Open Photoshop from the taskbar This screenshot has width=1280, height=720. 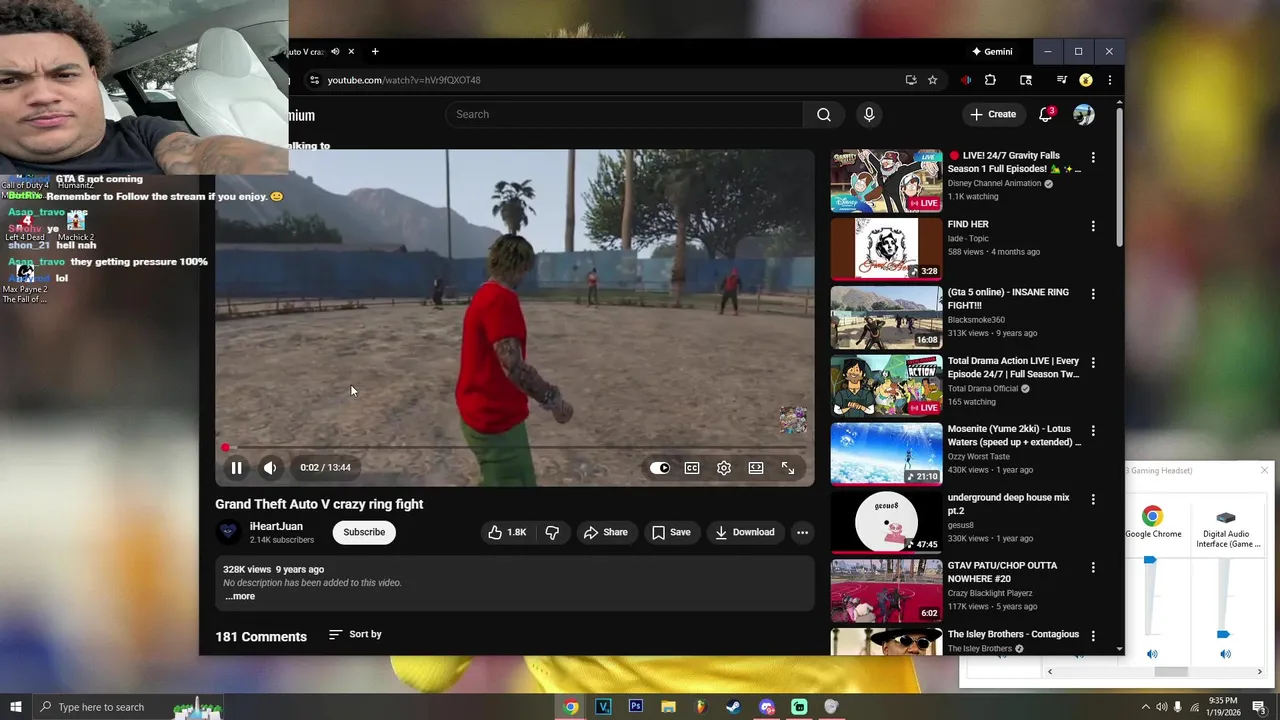click(x=636, y=707)
